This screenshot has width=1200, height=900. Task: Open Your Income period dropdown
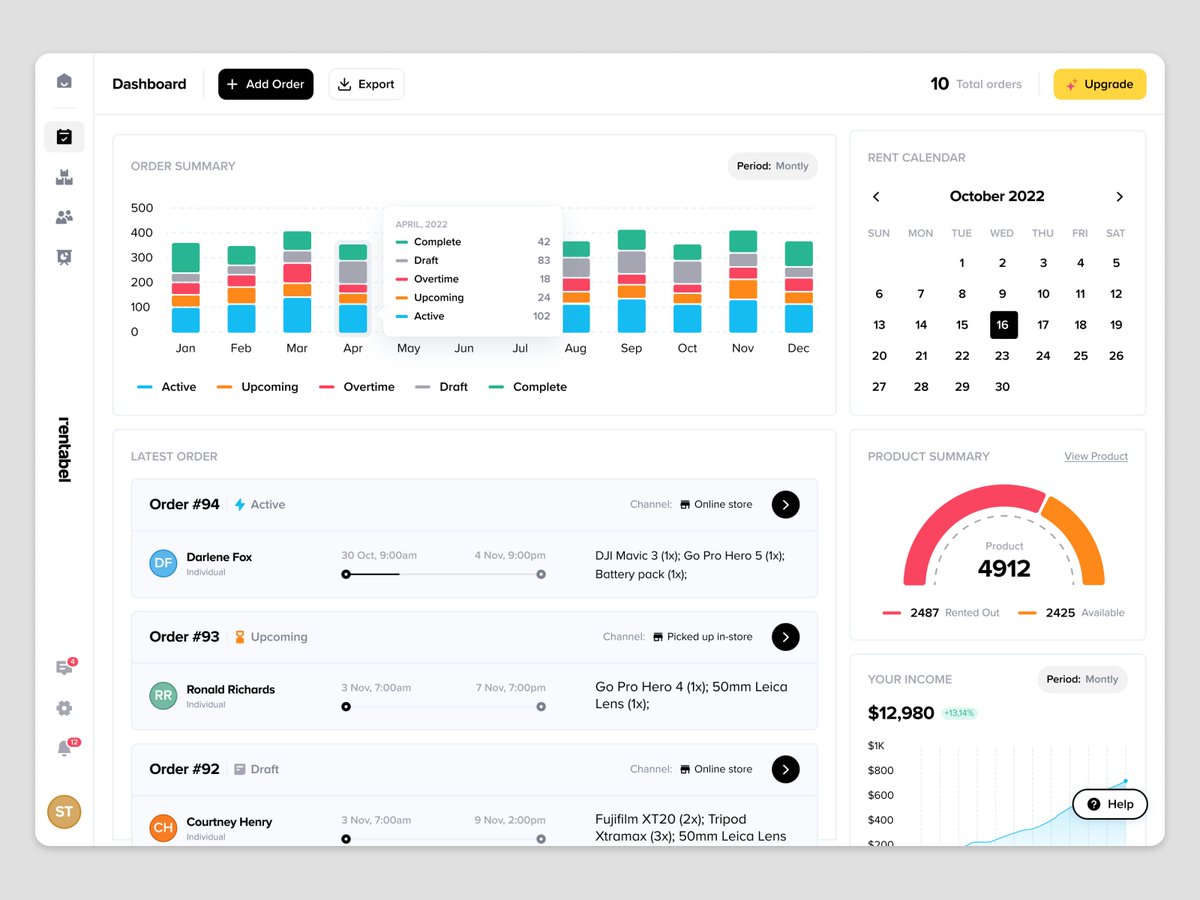click(x=1082, y=679)
